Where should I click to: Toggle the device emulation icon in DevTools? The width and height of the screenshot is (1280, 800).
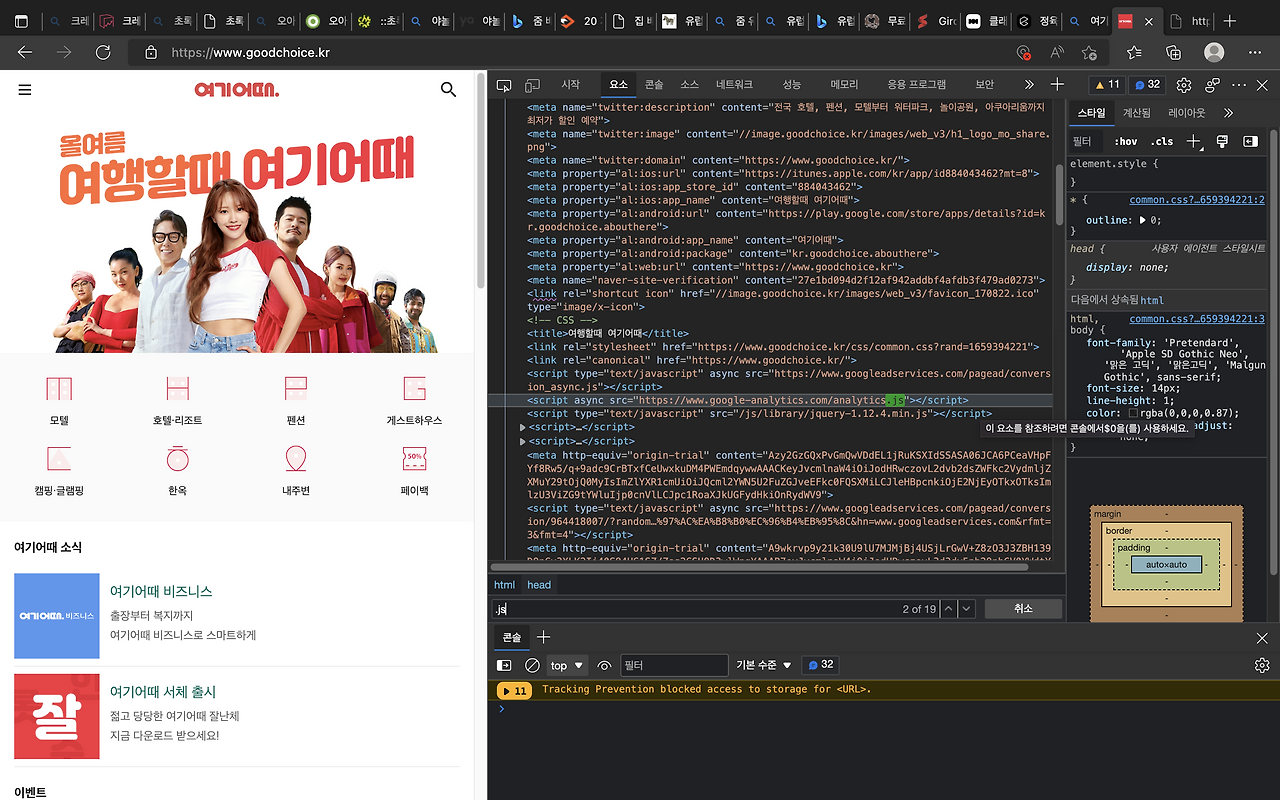[x=532, y=84]
